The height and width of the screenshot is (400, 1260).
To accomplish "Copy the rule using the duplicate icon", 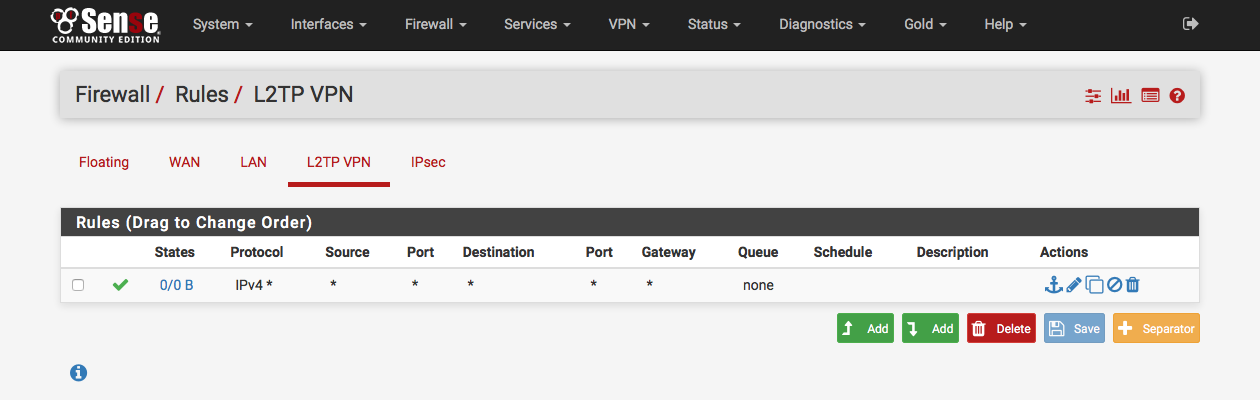I will [x=1095, y=285].
